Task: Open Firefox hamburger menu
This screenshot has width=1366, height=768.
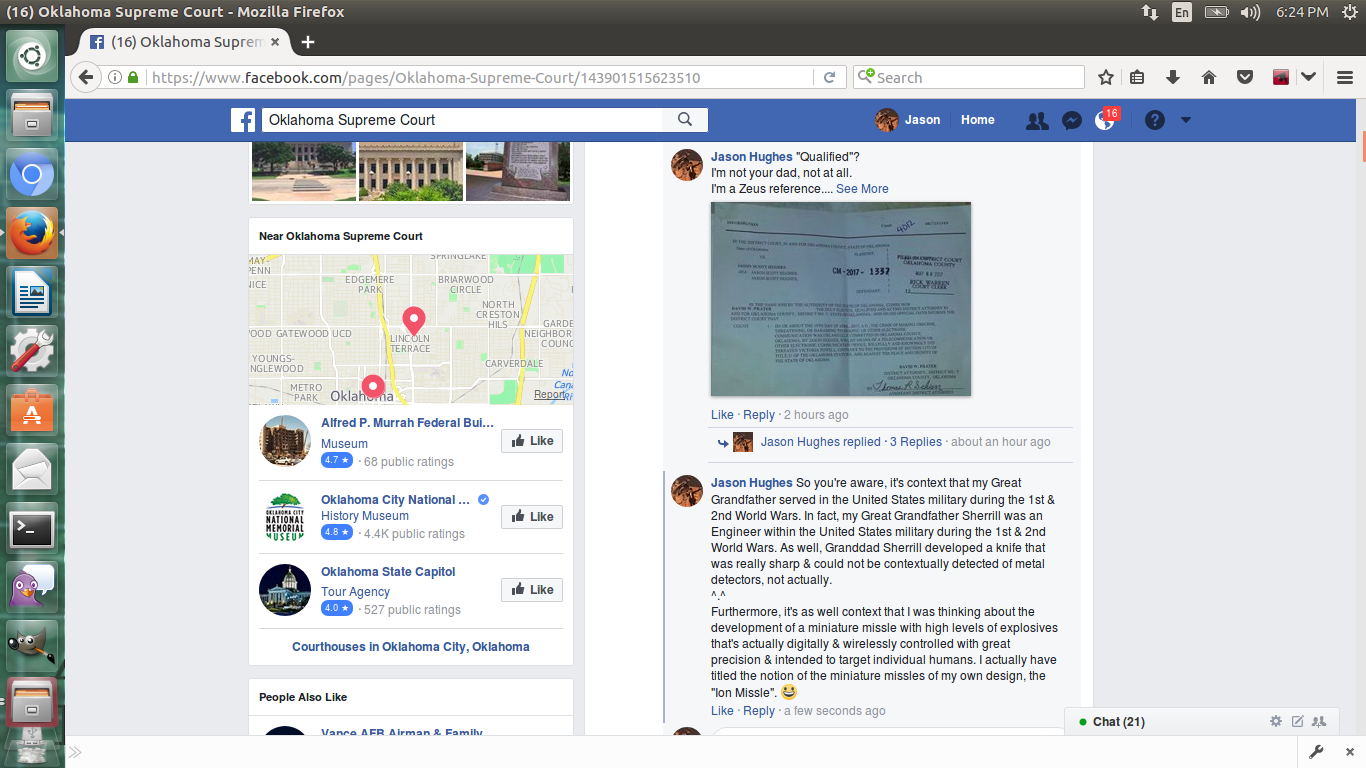Action: pyautogui.click(x=1345, y=77)
